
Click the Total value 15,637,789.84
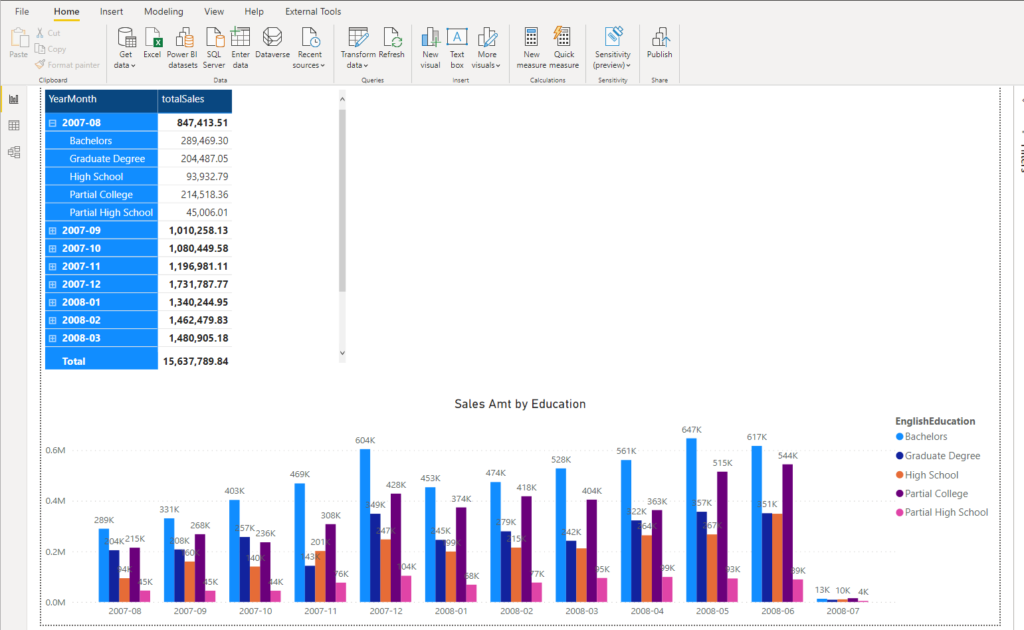[x=196, y=361]
